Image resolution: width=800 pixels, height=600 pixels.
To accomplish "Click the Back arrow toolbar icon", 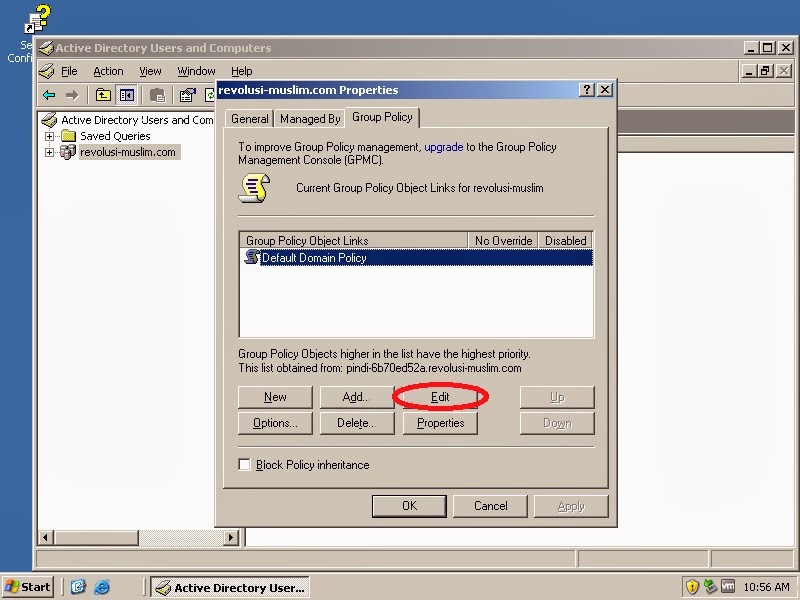I will (49, 95).
